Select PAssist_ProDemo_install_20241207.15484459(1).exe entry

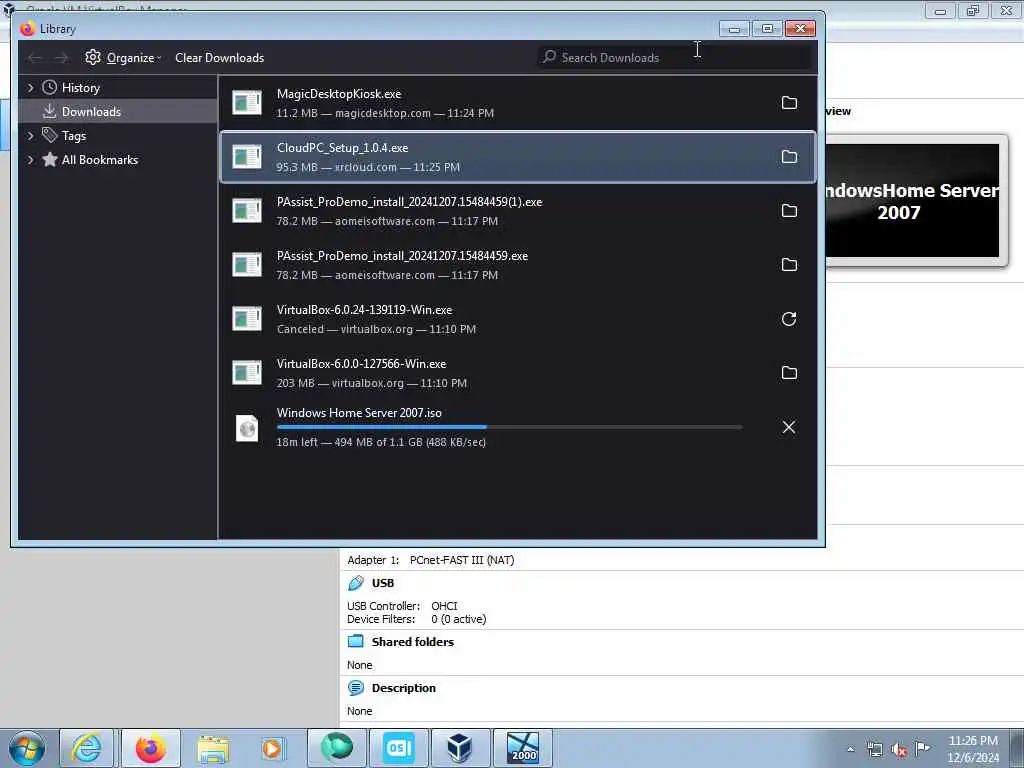click(517, 211)
